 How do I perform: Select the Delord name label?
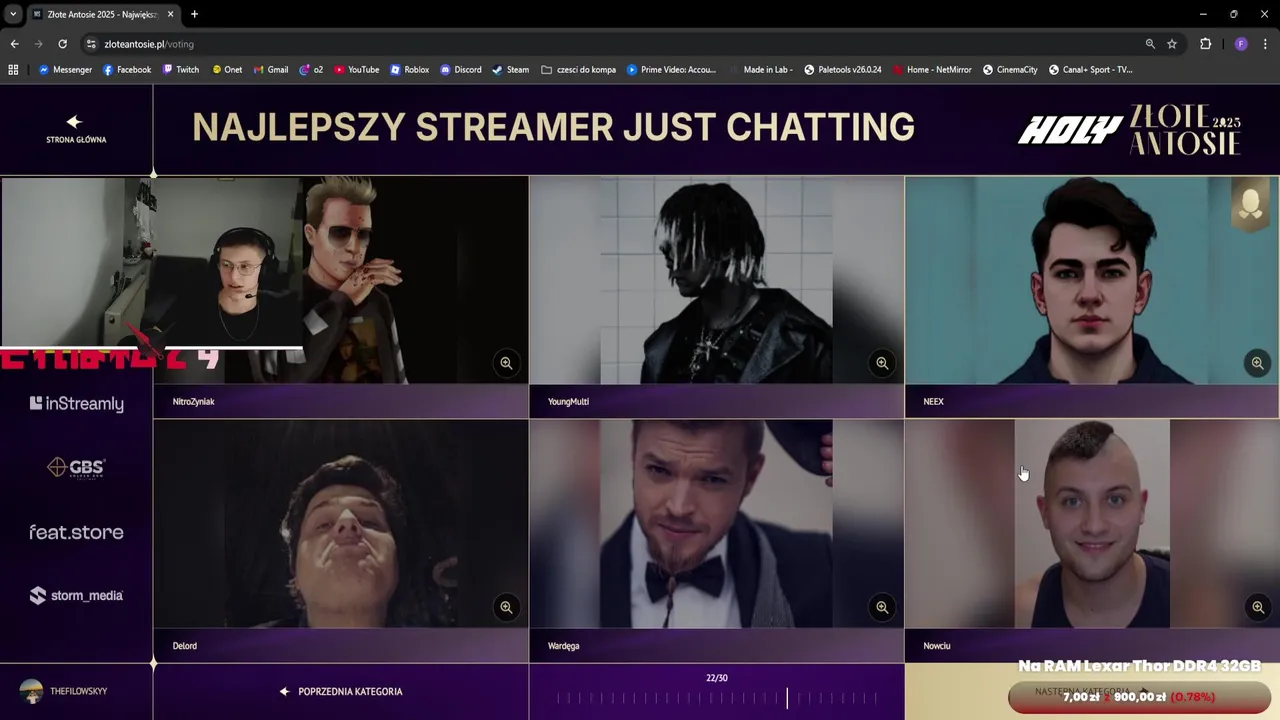point(184,646)
